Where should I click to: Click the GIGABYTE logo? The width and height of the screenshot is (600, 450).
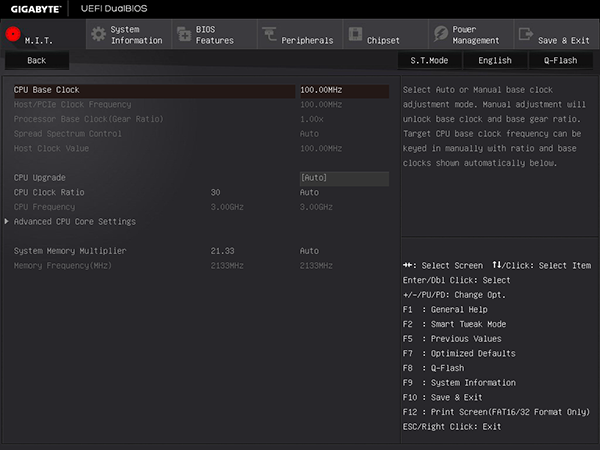[x=36, y=9]
